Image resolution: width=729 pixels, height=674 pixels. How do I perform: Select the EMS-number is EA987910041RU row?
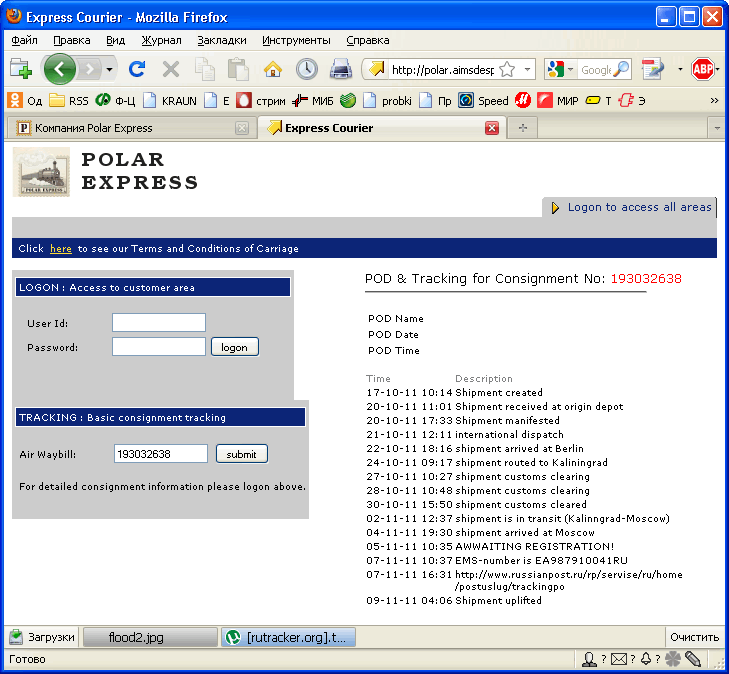click(x=497, y=561)
